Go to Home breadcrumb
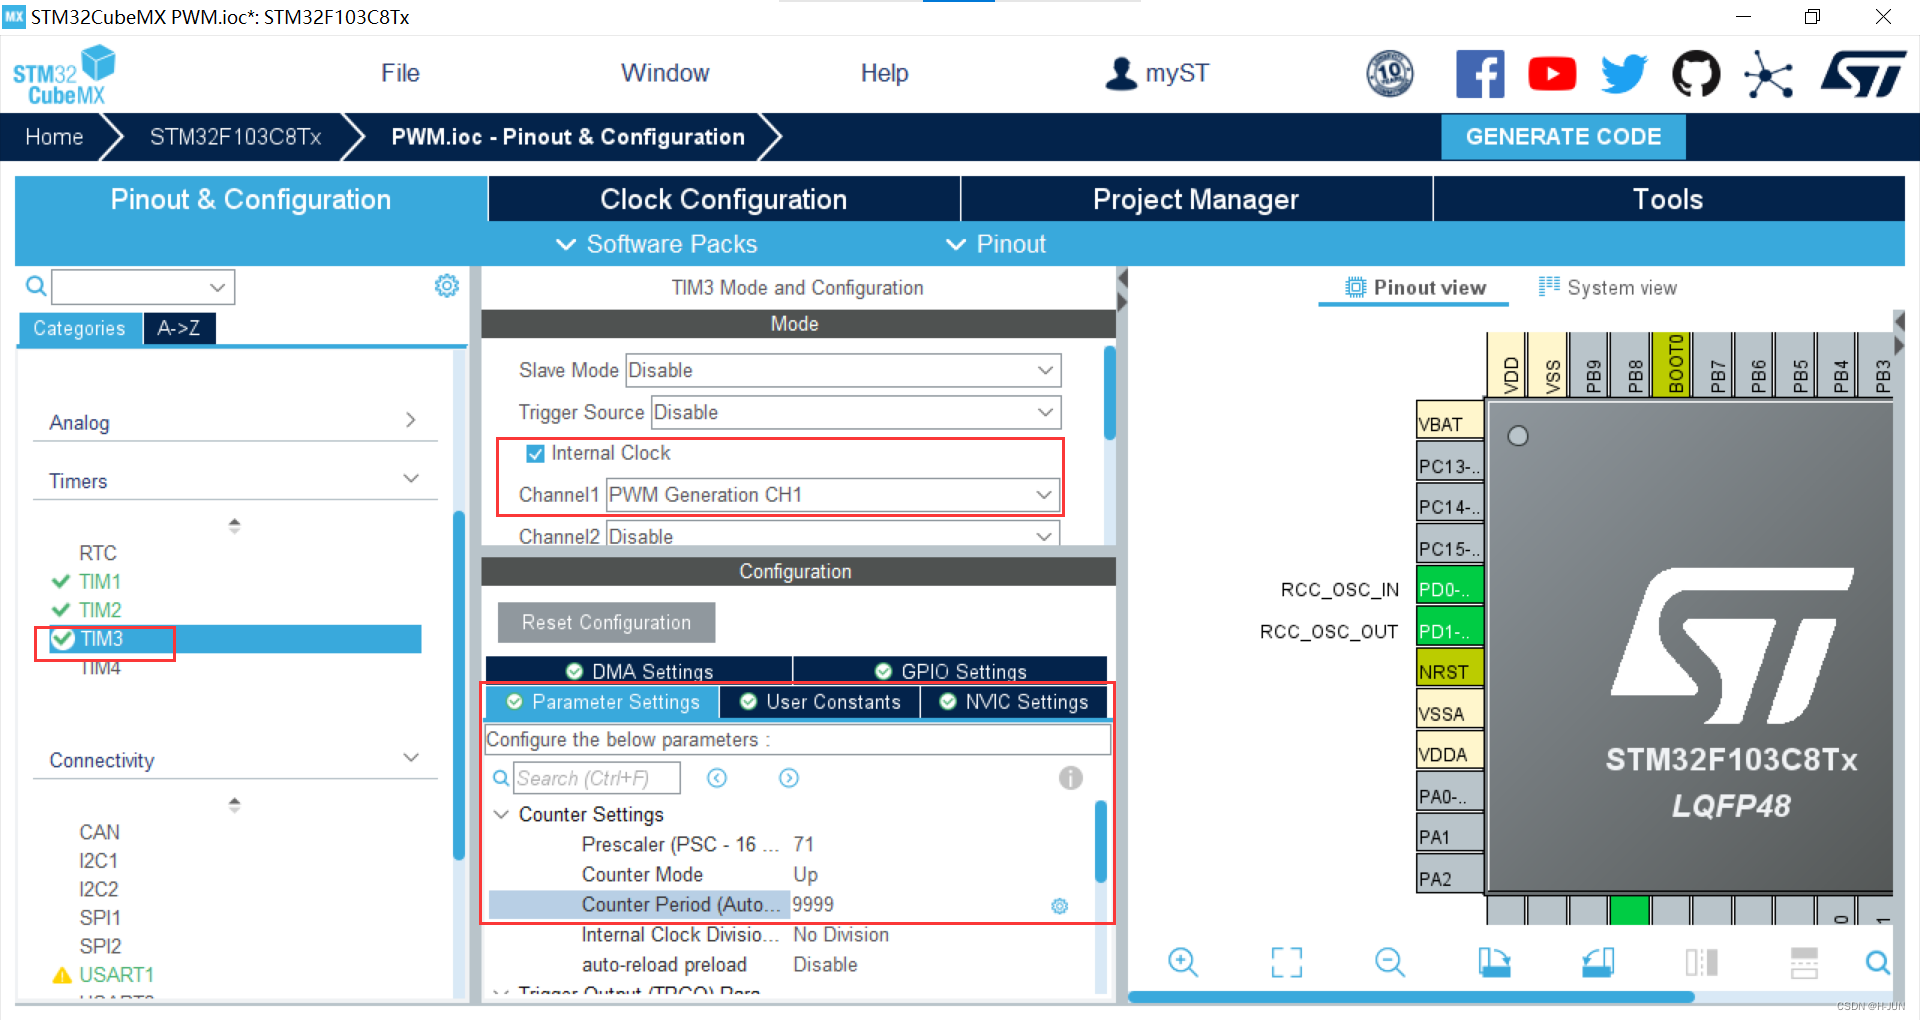The width and height of the screenshot is (1920, 1020). [54, 137]
